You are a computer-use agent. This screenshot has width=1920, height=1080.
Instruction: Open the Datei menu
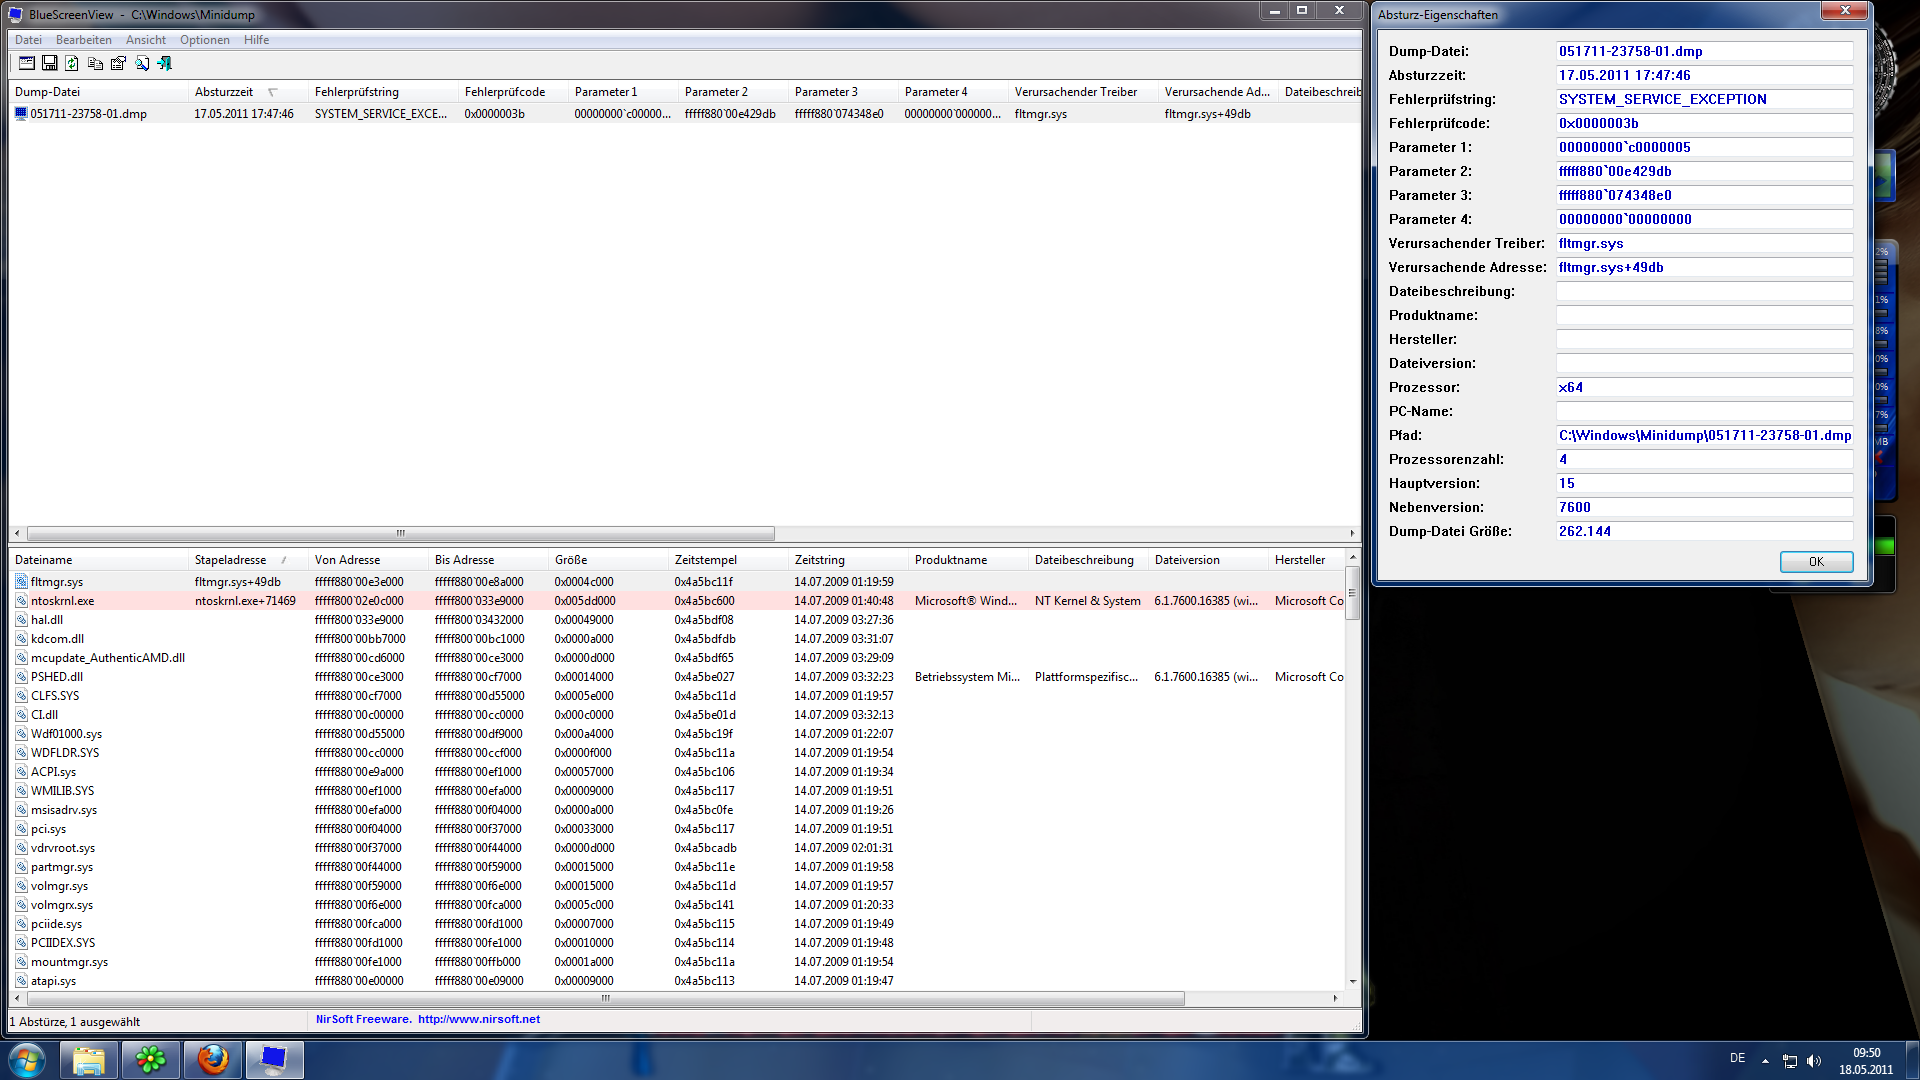click(x=28, y=40)
